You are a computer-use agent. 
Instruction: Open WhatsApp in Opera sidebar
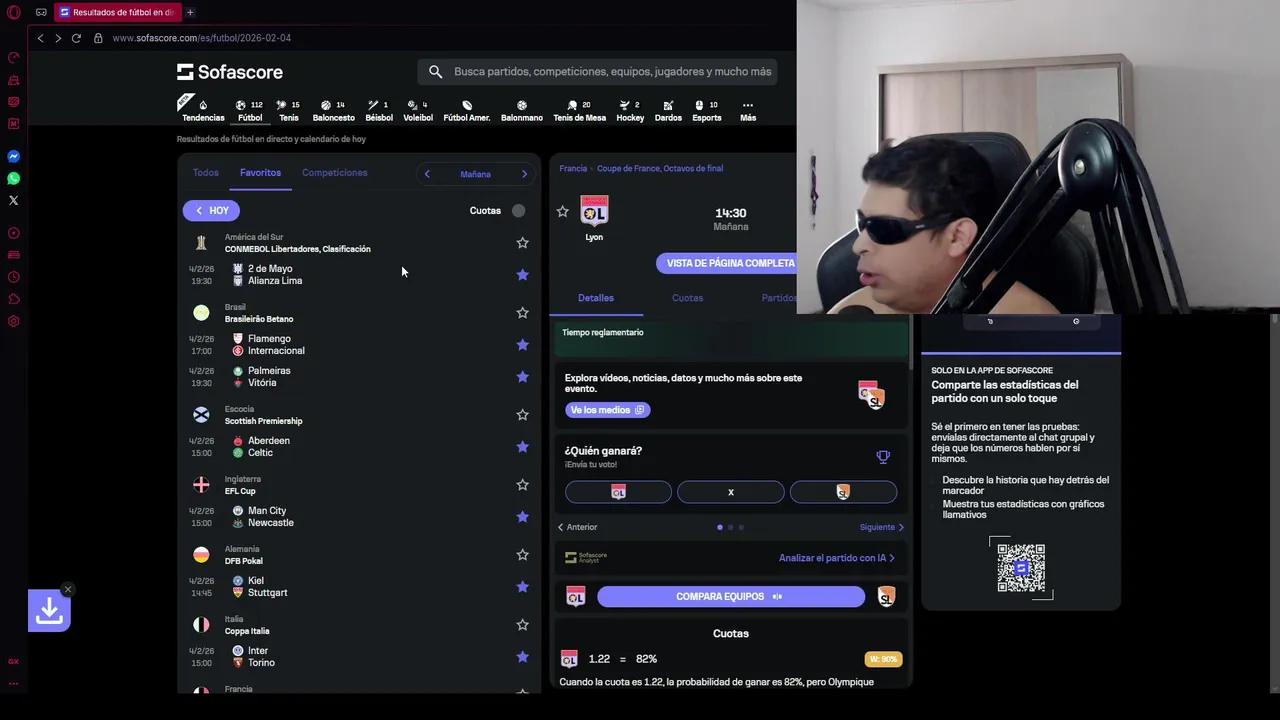tap(14, 178)
